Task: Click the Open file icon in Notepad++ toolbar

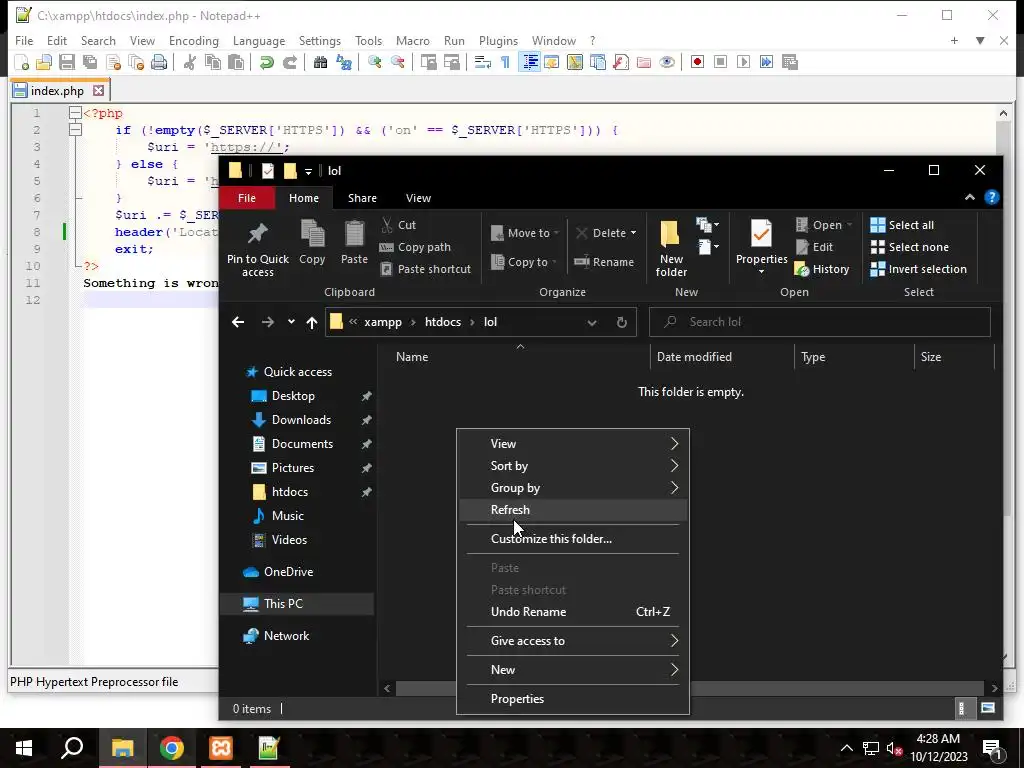Action: pos(44,63)
